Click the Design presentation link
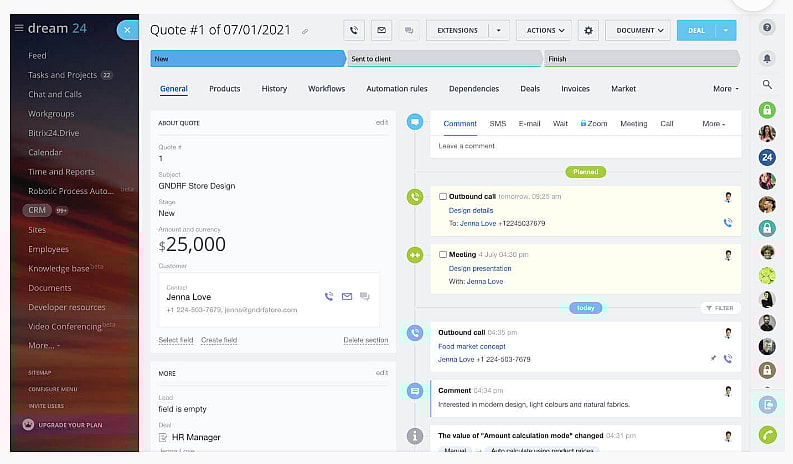 [x=480, y=268]
